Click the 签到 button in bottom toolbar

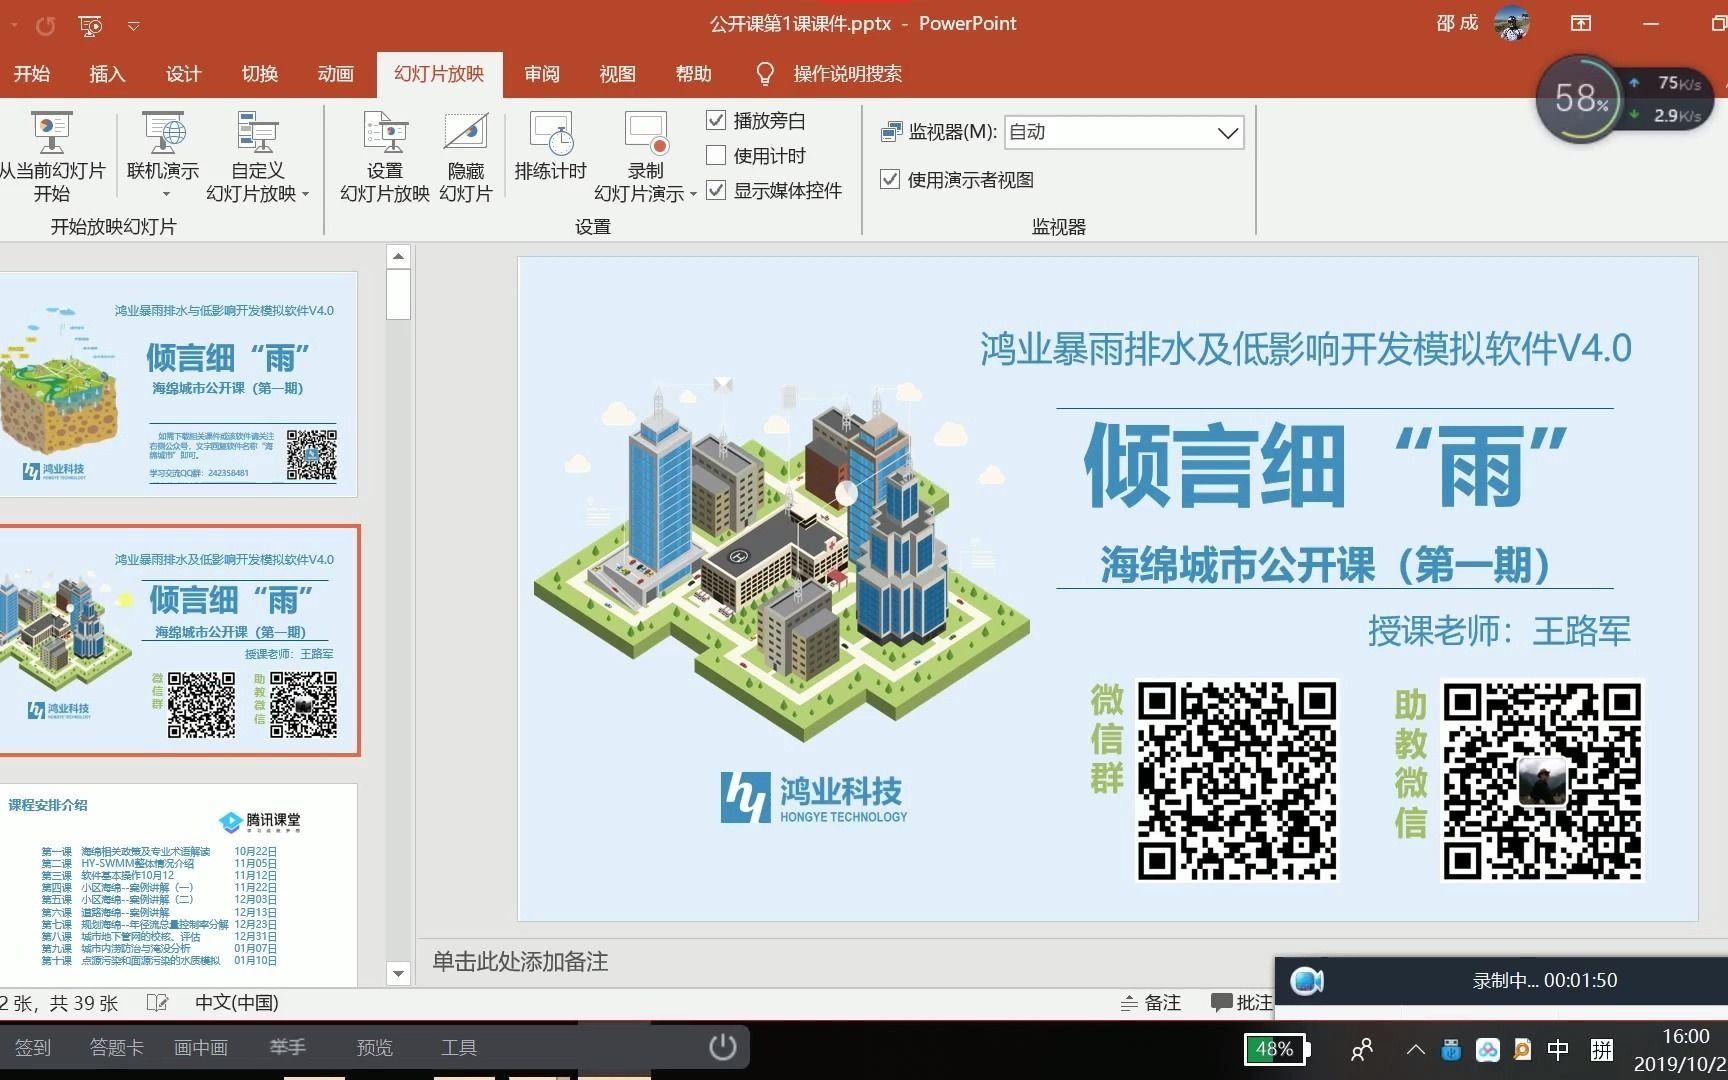[x=33, y=1047]
